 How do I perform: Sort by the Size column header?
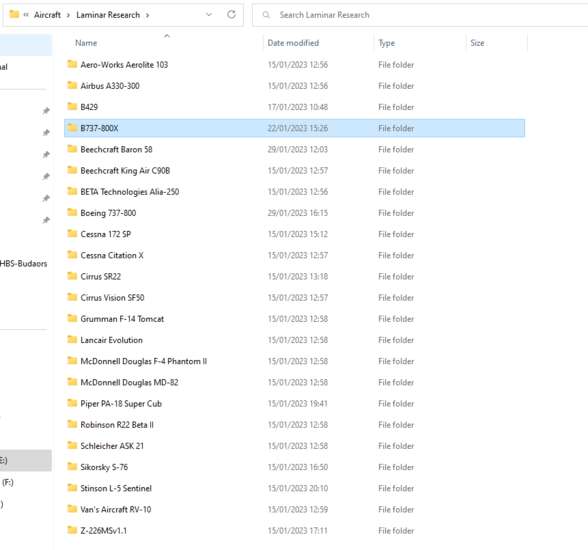click(477, 43)
